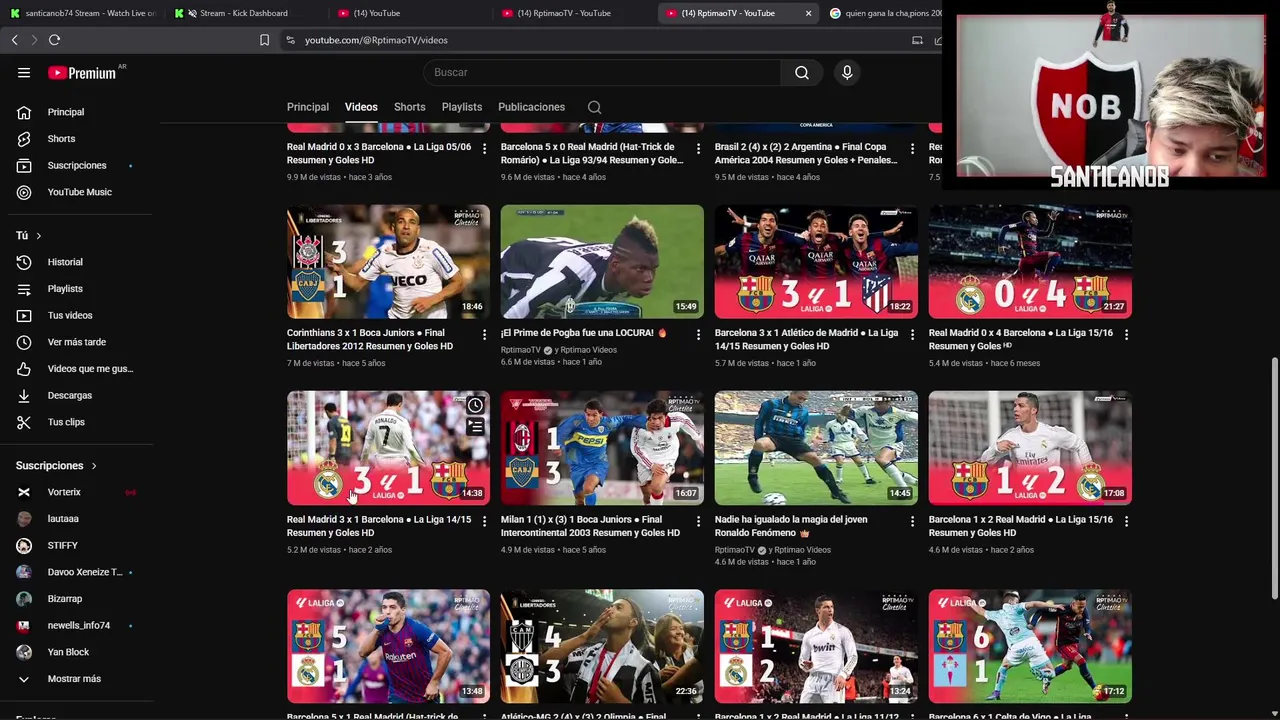Add Real Madrid 3 x 1 video to watch later
The width and height of the screenshot is (1280, 720).
(x=475, y=405)
